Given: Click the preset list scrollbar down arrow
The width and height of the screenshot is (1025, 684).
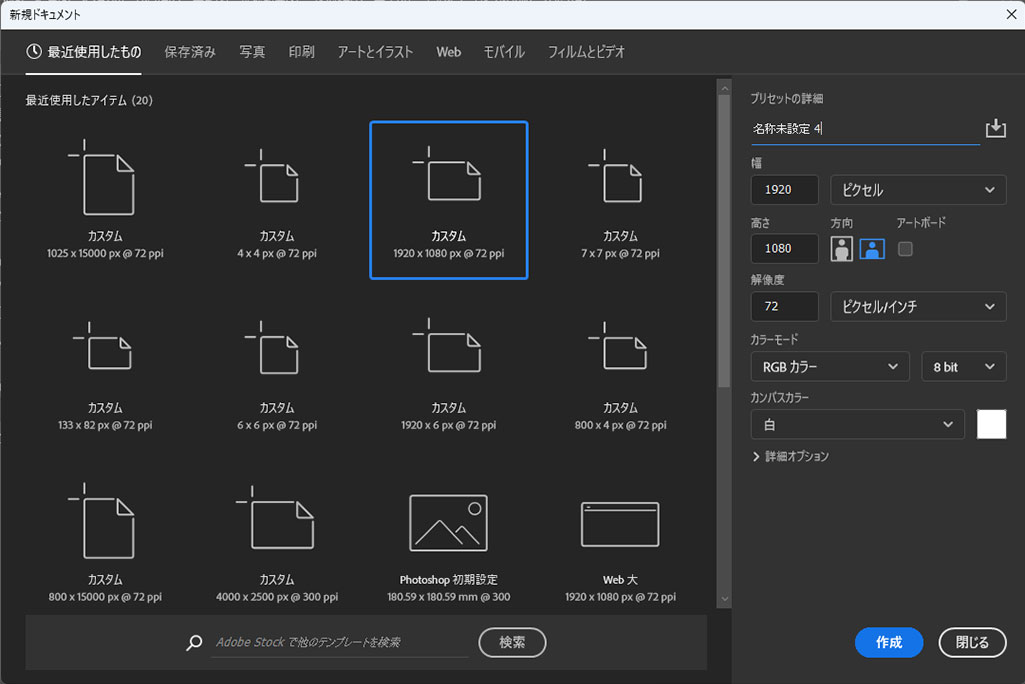Looking at the screenshot, I should pyautogui.click(x=724, y=599).
